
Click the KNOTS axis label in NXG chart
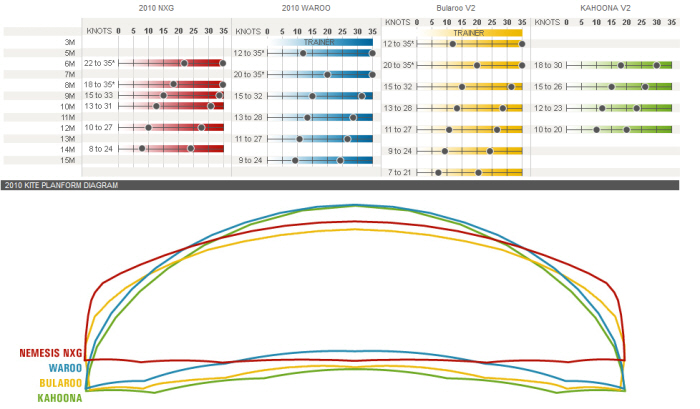point(99,31)
